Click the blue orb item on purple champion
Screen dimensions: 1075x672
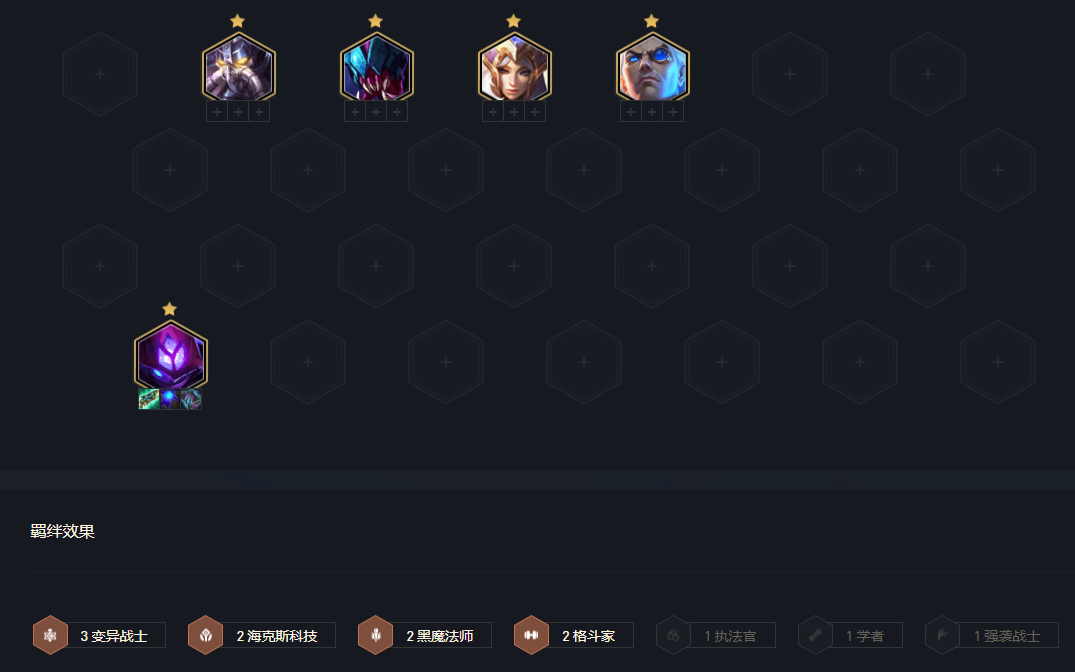coord(170,399)
